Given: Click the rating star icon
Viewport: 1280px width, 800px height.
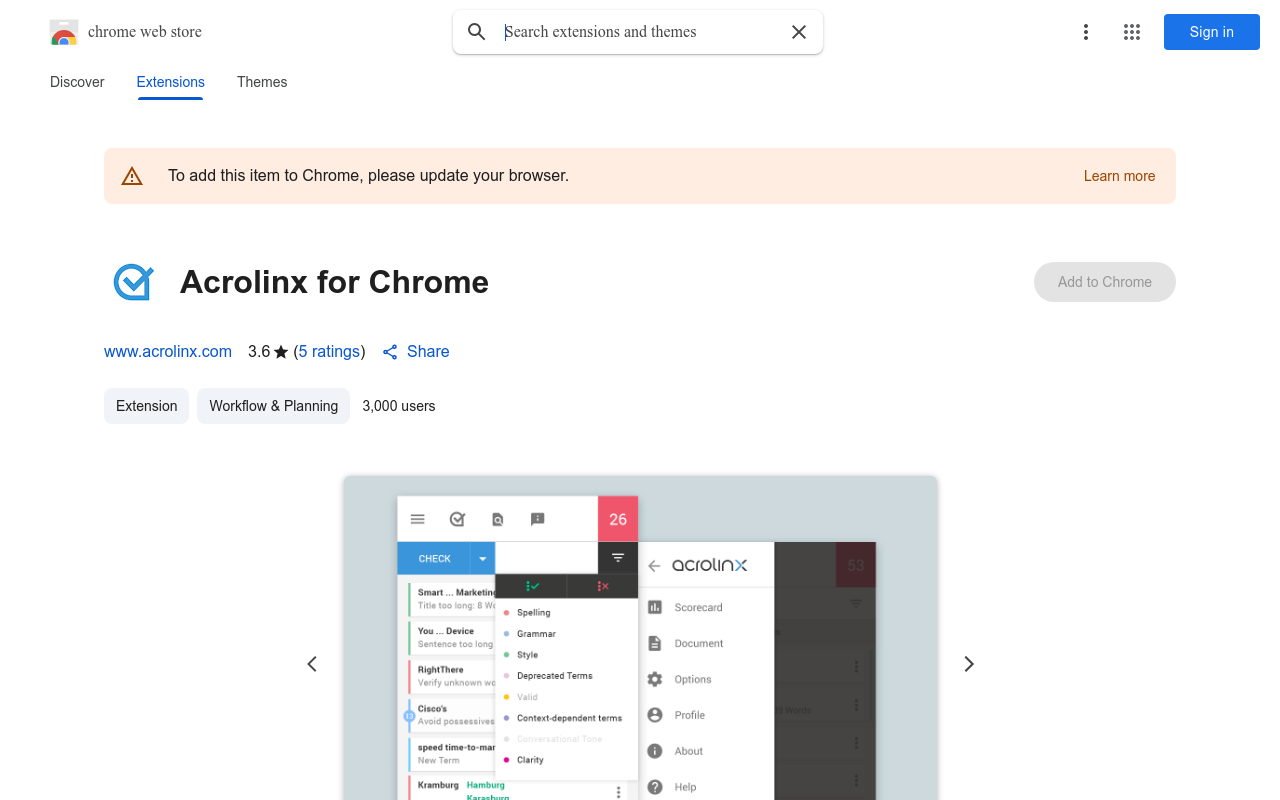Looking at the screenshot, I should (x=281, y=352).
